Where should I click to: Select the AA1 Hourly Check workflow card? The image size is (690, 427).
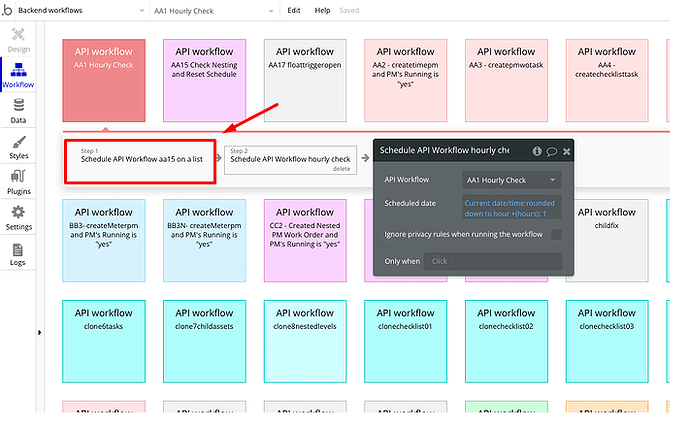click(104, 80)
